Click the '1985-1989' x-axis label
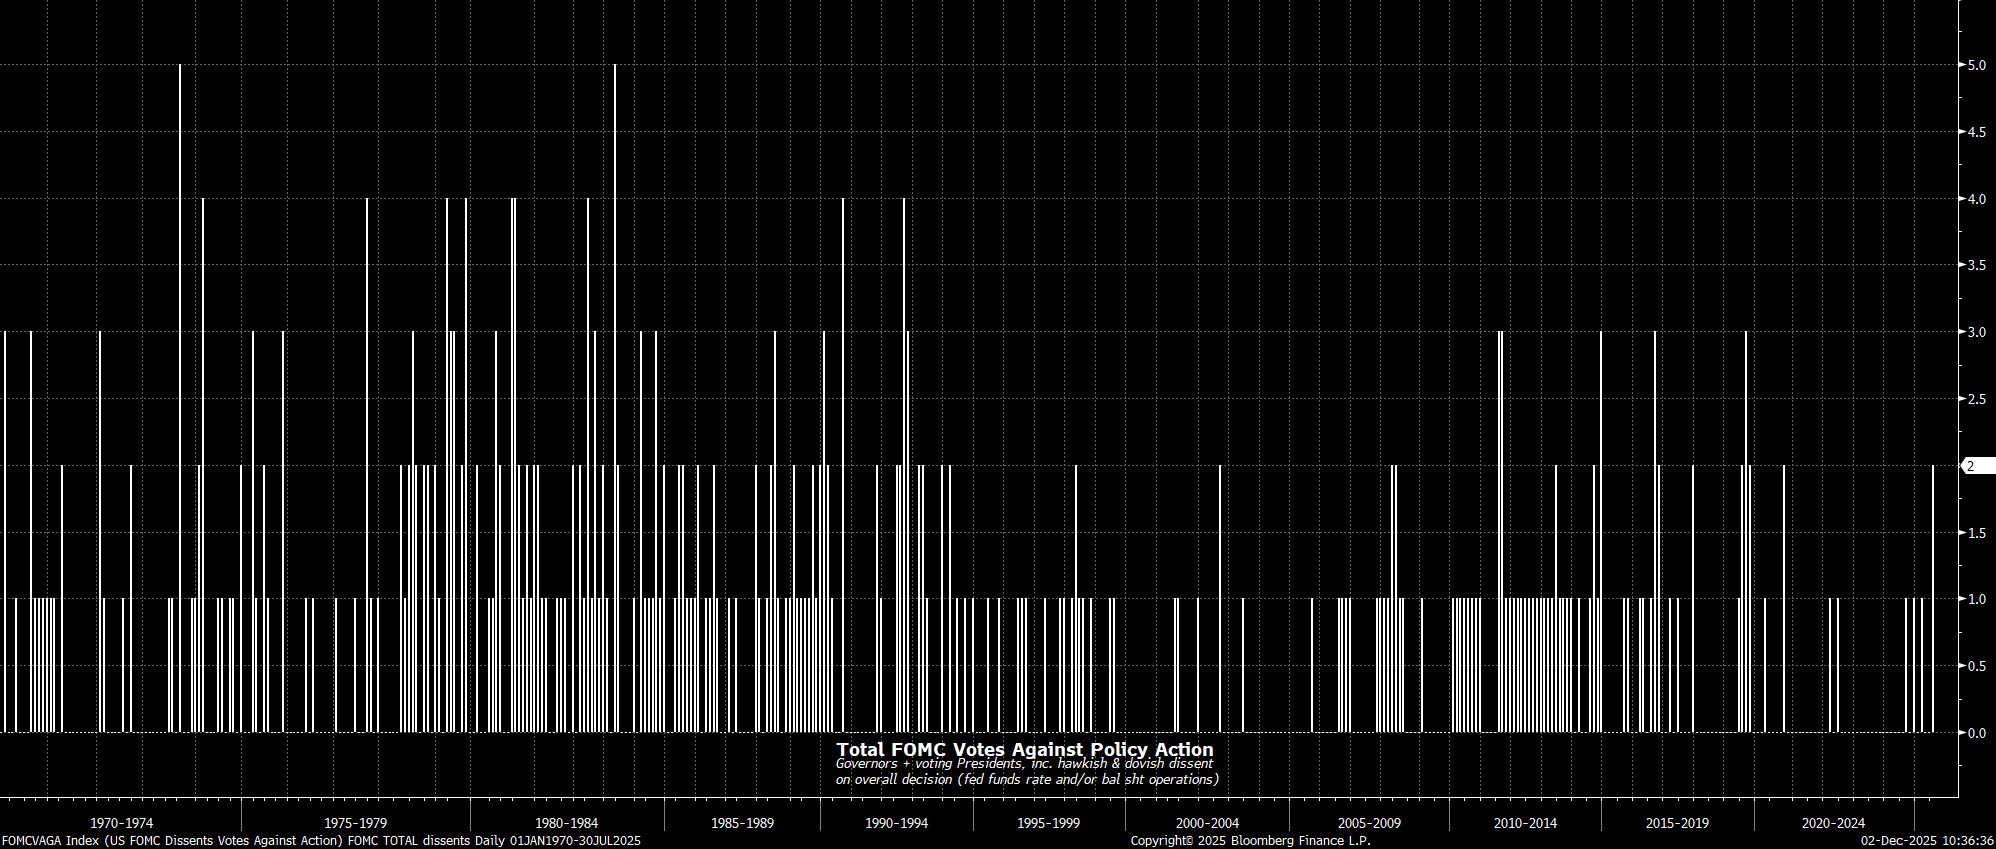The height and width of the screenshot is (849, 1996). pos(742,824)
